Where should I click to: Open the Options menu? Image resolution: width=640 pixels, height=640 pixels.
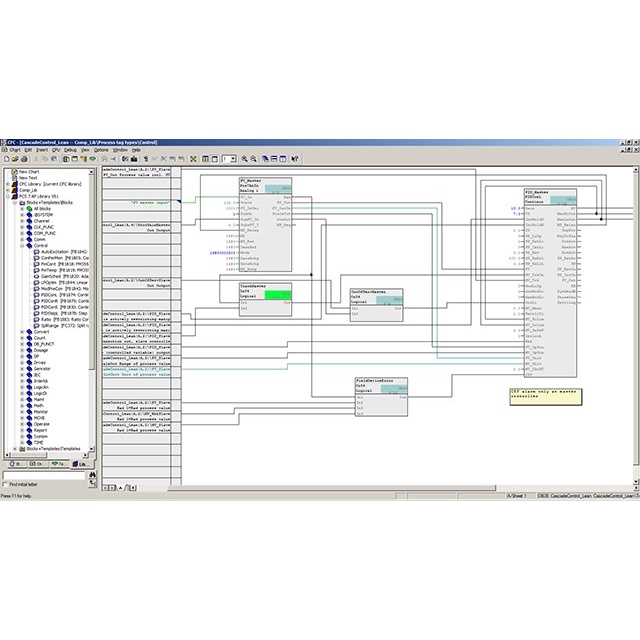pyautogui.click(x=101, y=150)
